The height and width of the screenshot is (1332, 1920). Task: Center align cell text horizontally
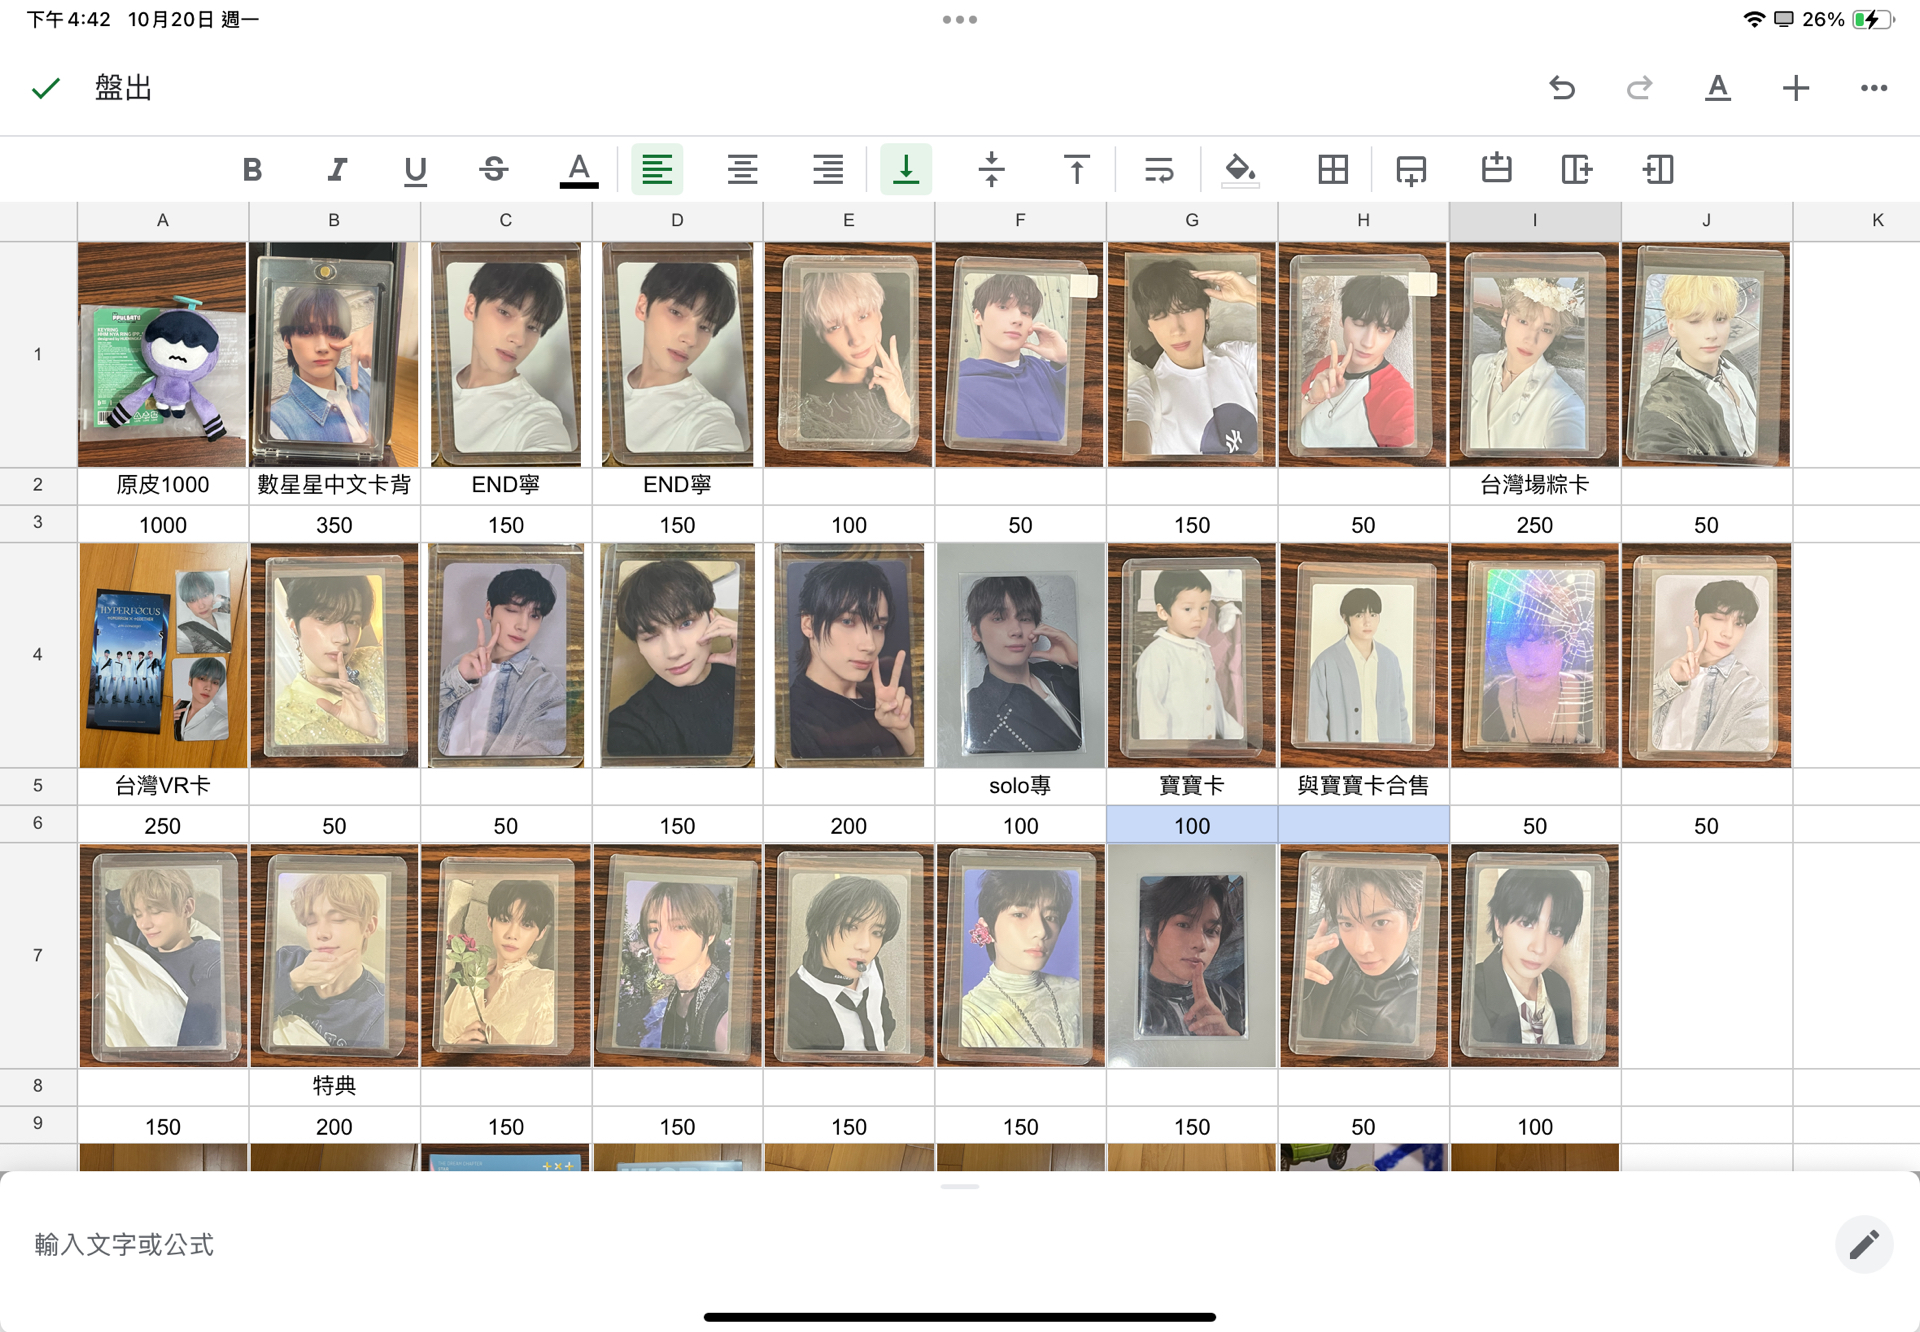pyautogui.click(x=742, y=169)
